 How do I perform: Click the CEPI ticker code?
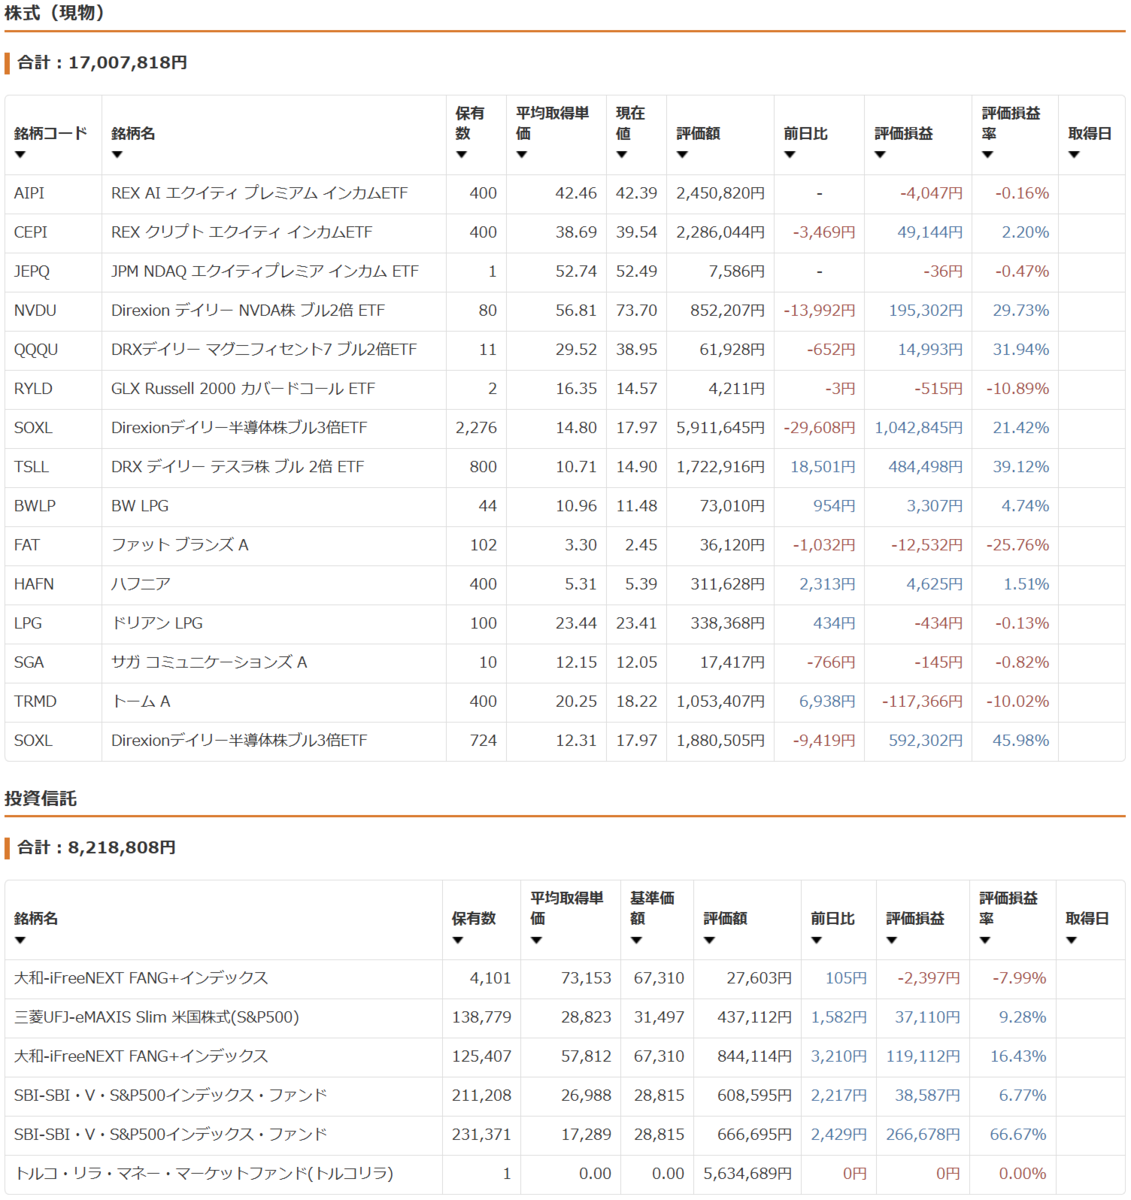pos(31,232)
